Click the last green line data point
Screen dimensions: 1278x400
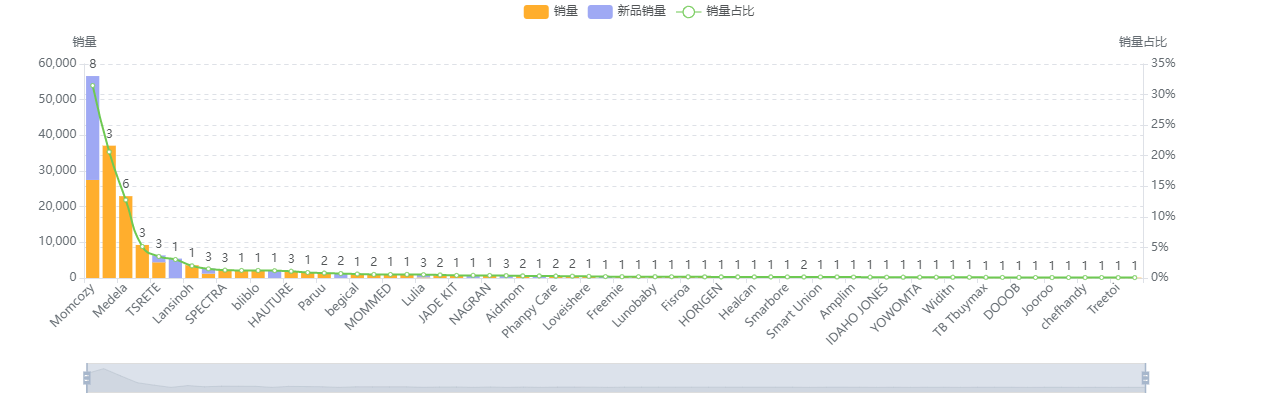coord(1135,277)
